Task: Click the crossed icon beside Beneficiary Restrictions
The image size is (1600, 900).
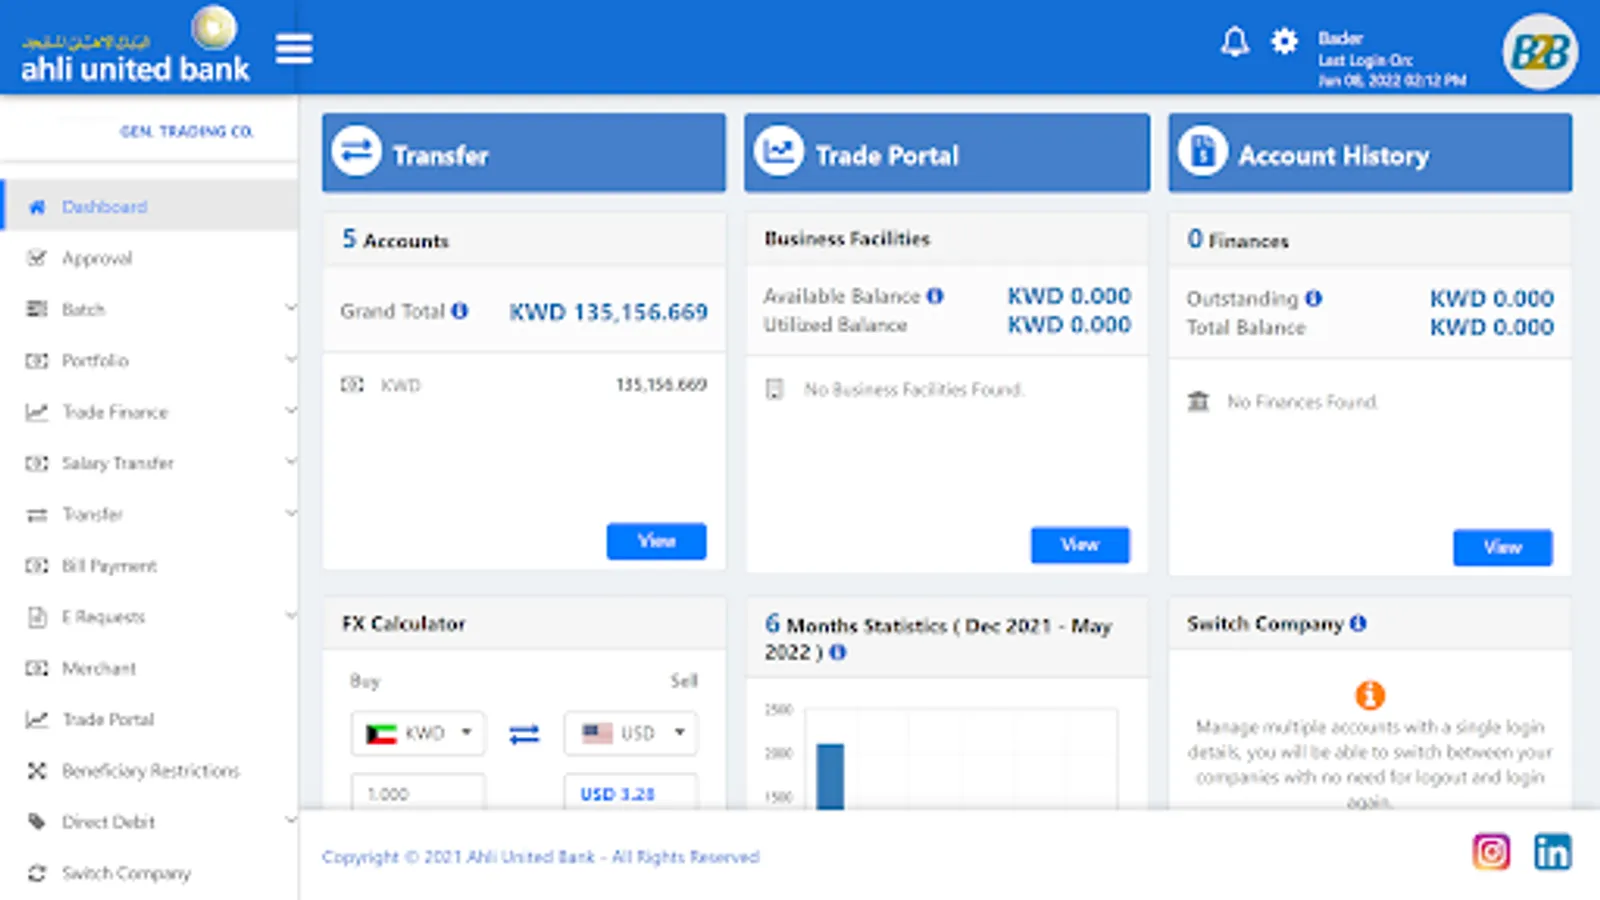Action: point(37,770)
